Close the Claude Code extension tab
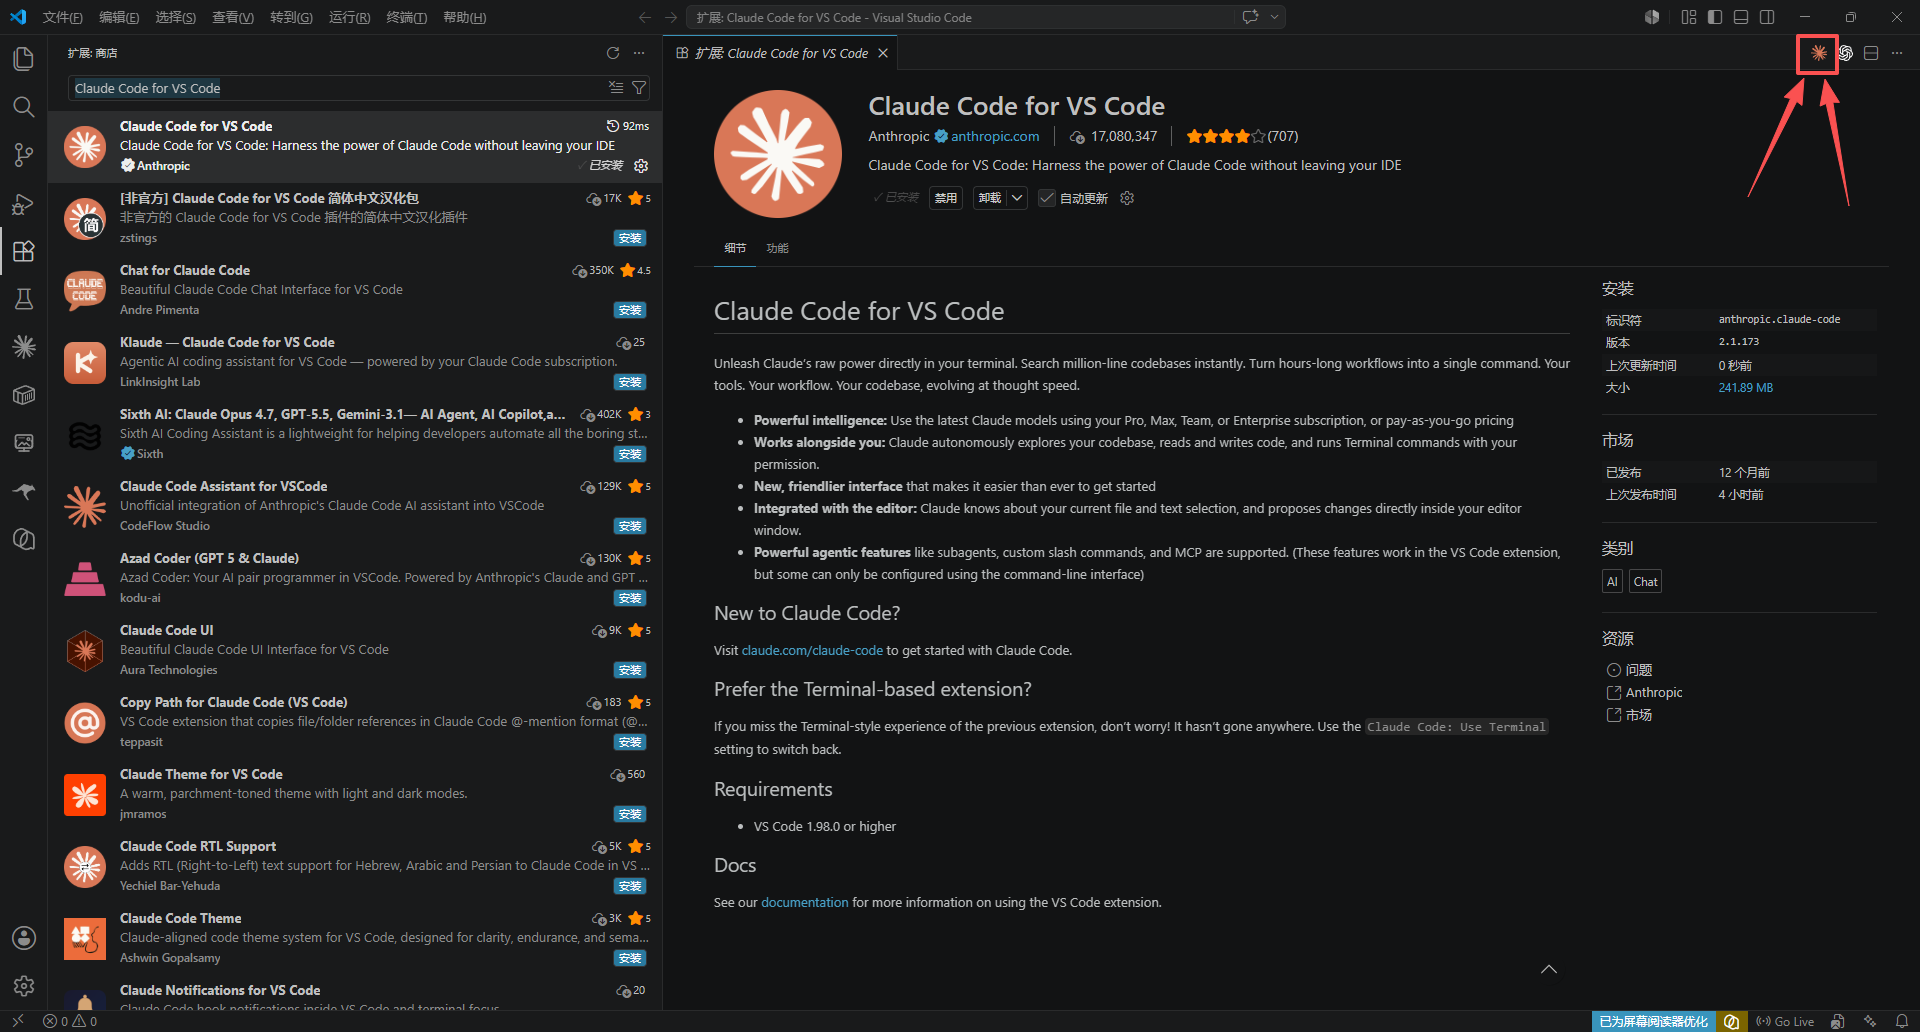1920x1032 pixels. pos(883,53)
